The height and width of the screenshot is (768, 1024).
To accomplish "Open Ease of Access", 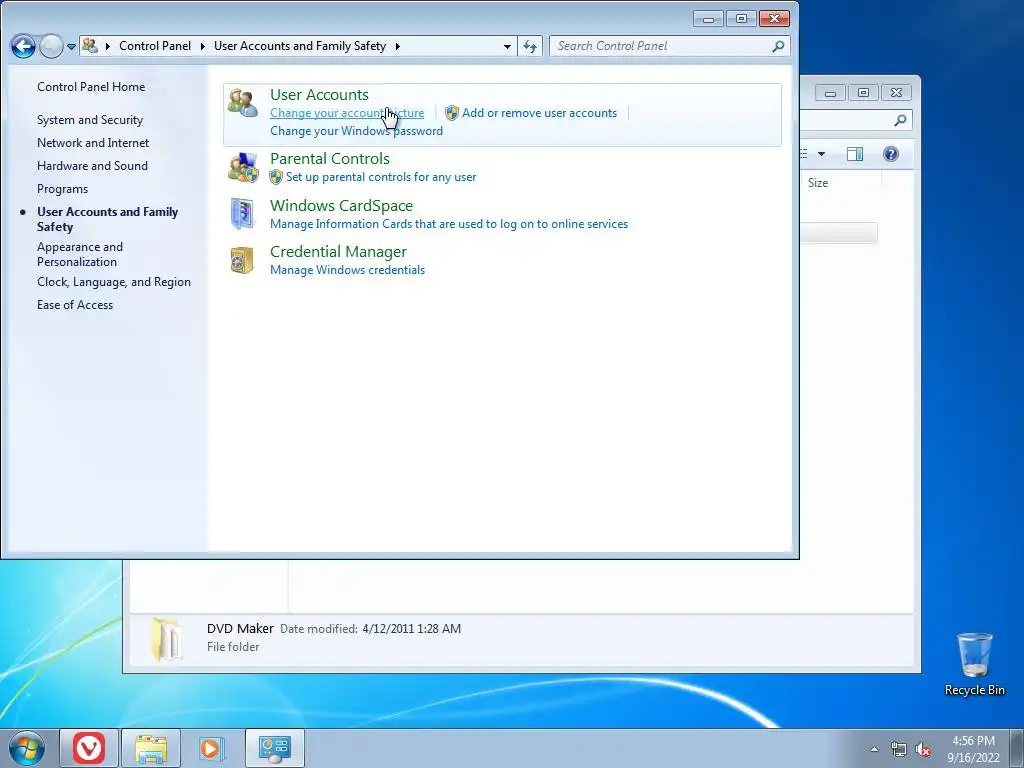I will 74,305.
